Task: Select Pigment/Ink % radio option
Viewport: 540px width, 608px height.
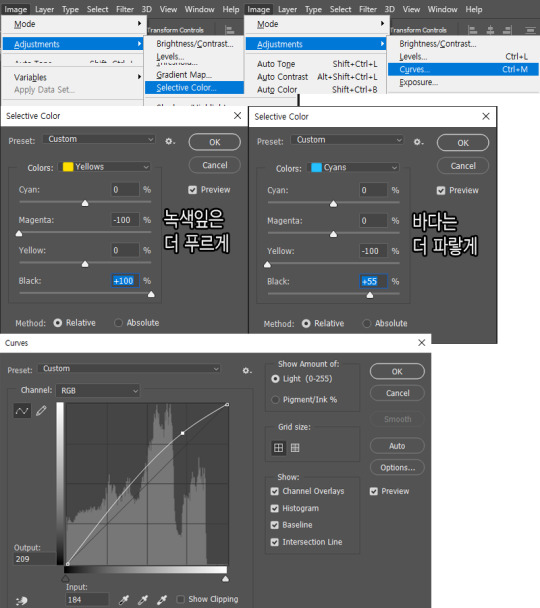Action: point(275,400)
